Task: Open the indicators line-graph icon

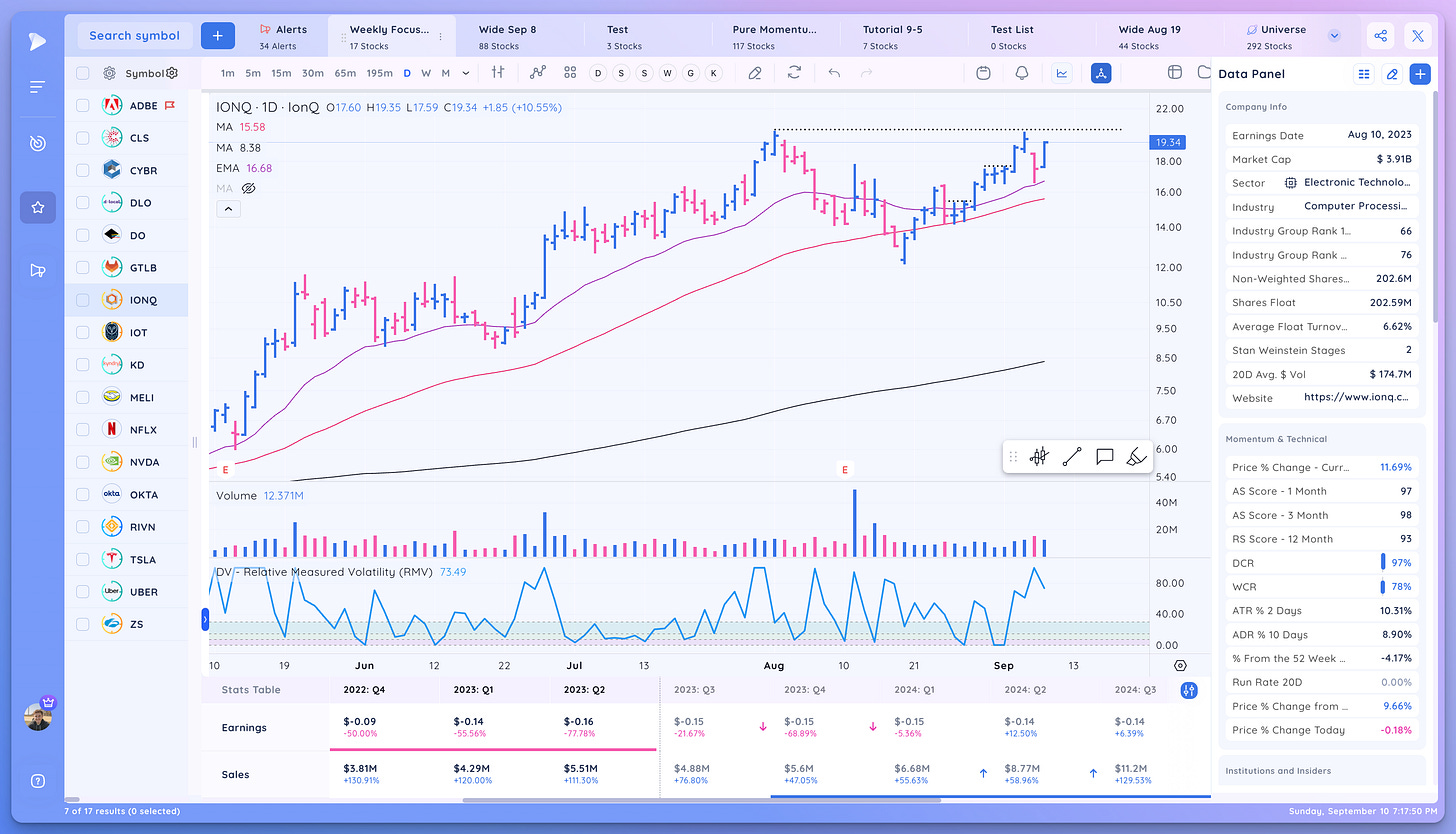Action: 538,73
